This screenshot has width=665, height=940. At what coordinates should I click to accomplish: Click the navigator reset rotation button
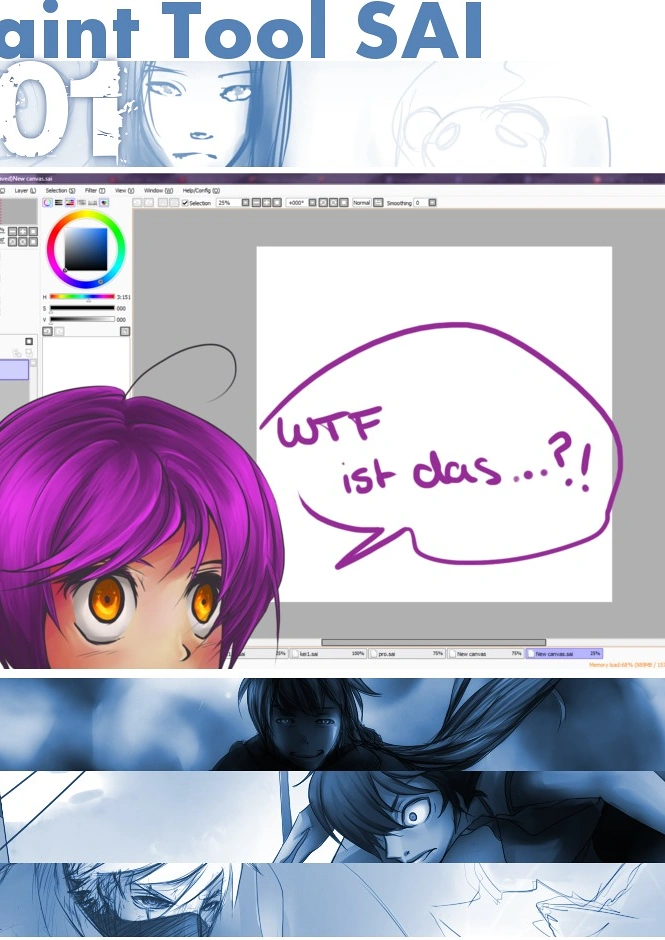[x=33, y=242]
